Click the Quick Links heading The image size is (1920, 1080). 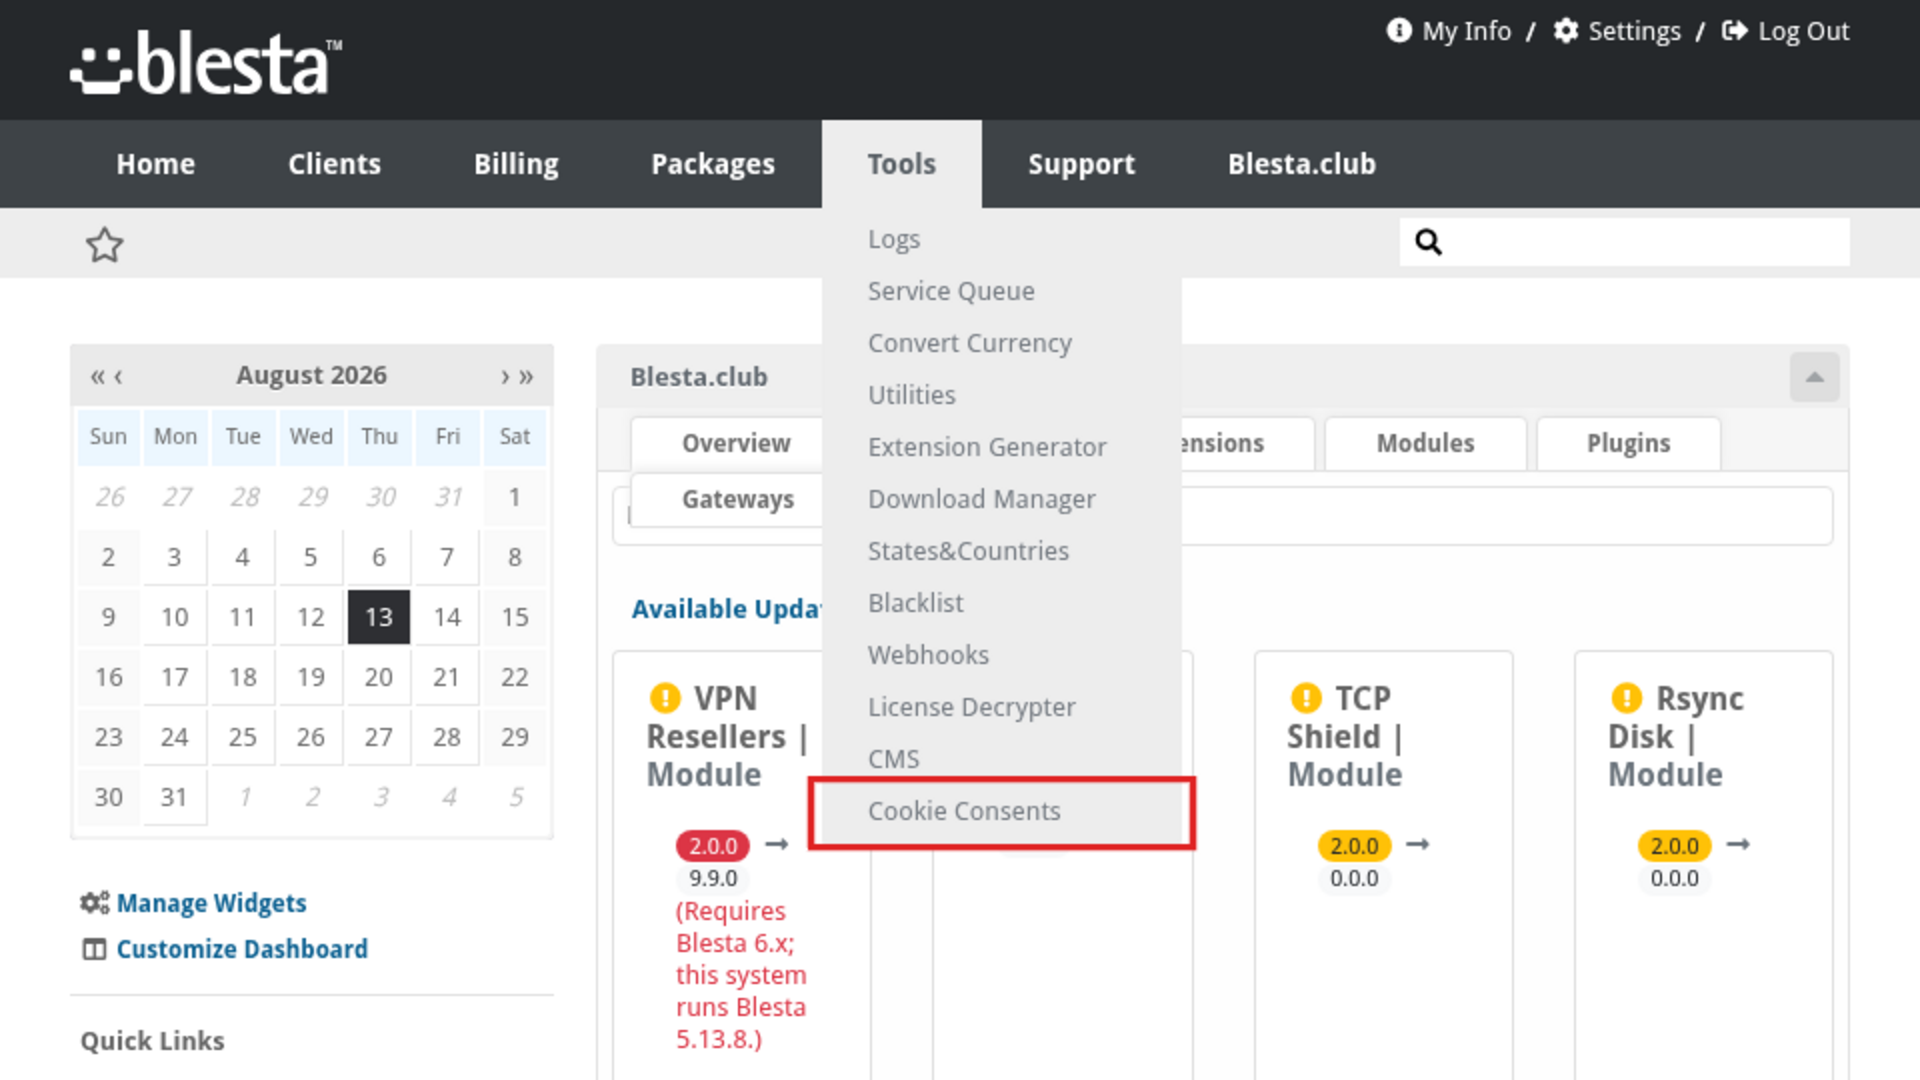(152, 1041)
